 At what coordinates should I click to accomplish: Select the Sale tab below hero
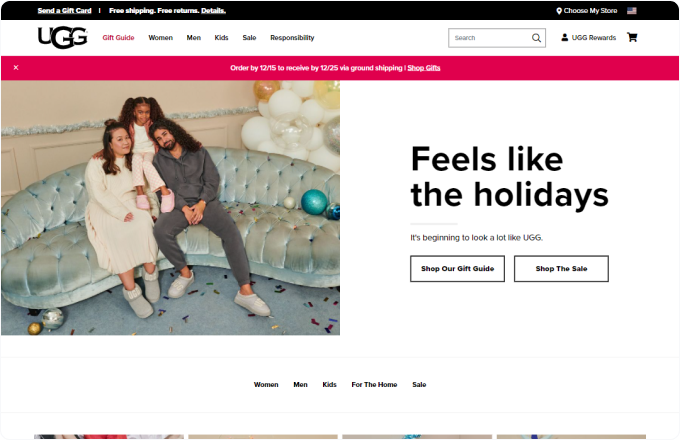pyautogui.click(x=419, y=385)
